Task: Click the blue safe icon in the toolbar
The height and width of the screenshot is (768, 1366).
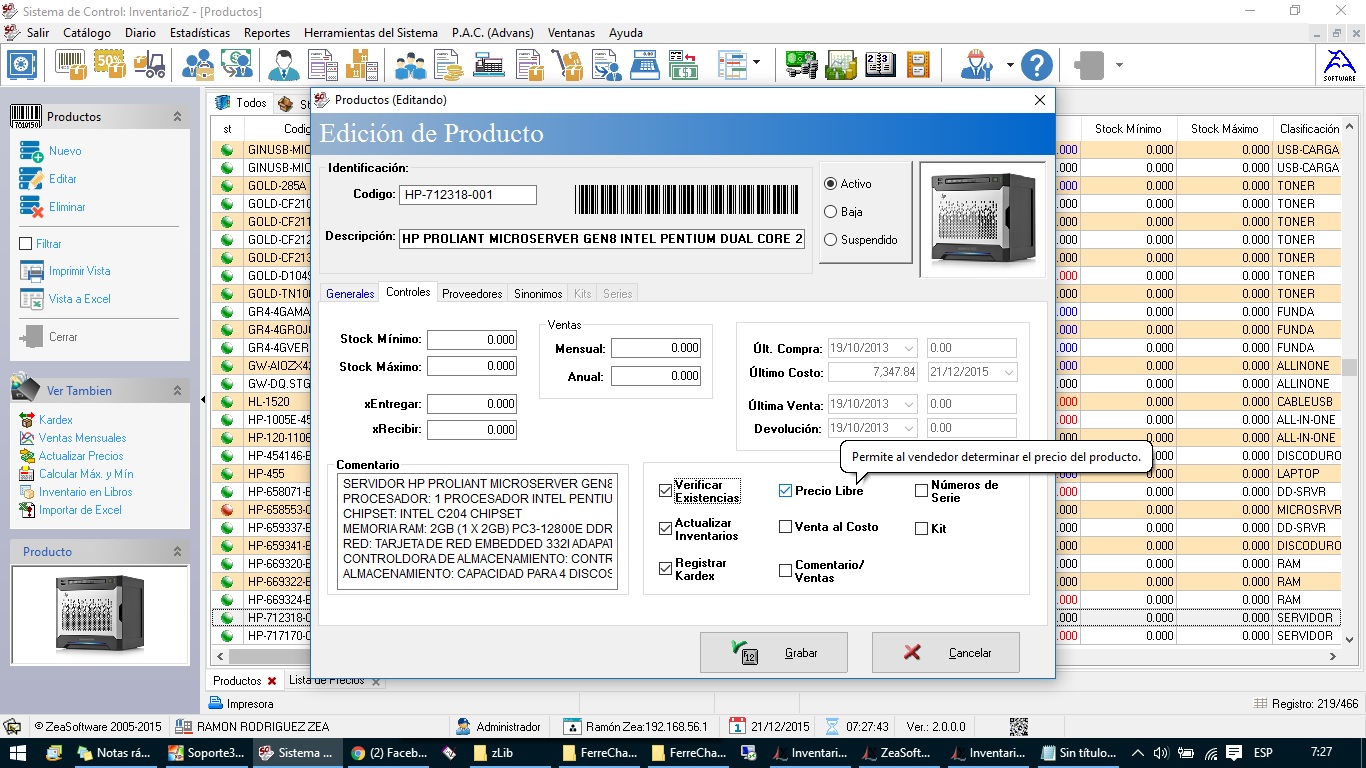Action: [x=22, y=66]
